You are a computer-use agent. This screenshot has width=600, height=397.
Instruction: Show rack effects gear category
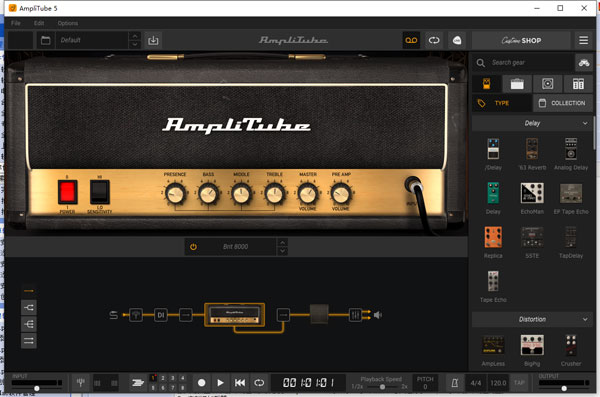click(578, 83)
